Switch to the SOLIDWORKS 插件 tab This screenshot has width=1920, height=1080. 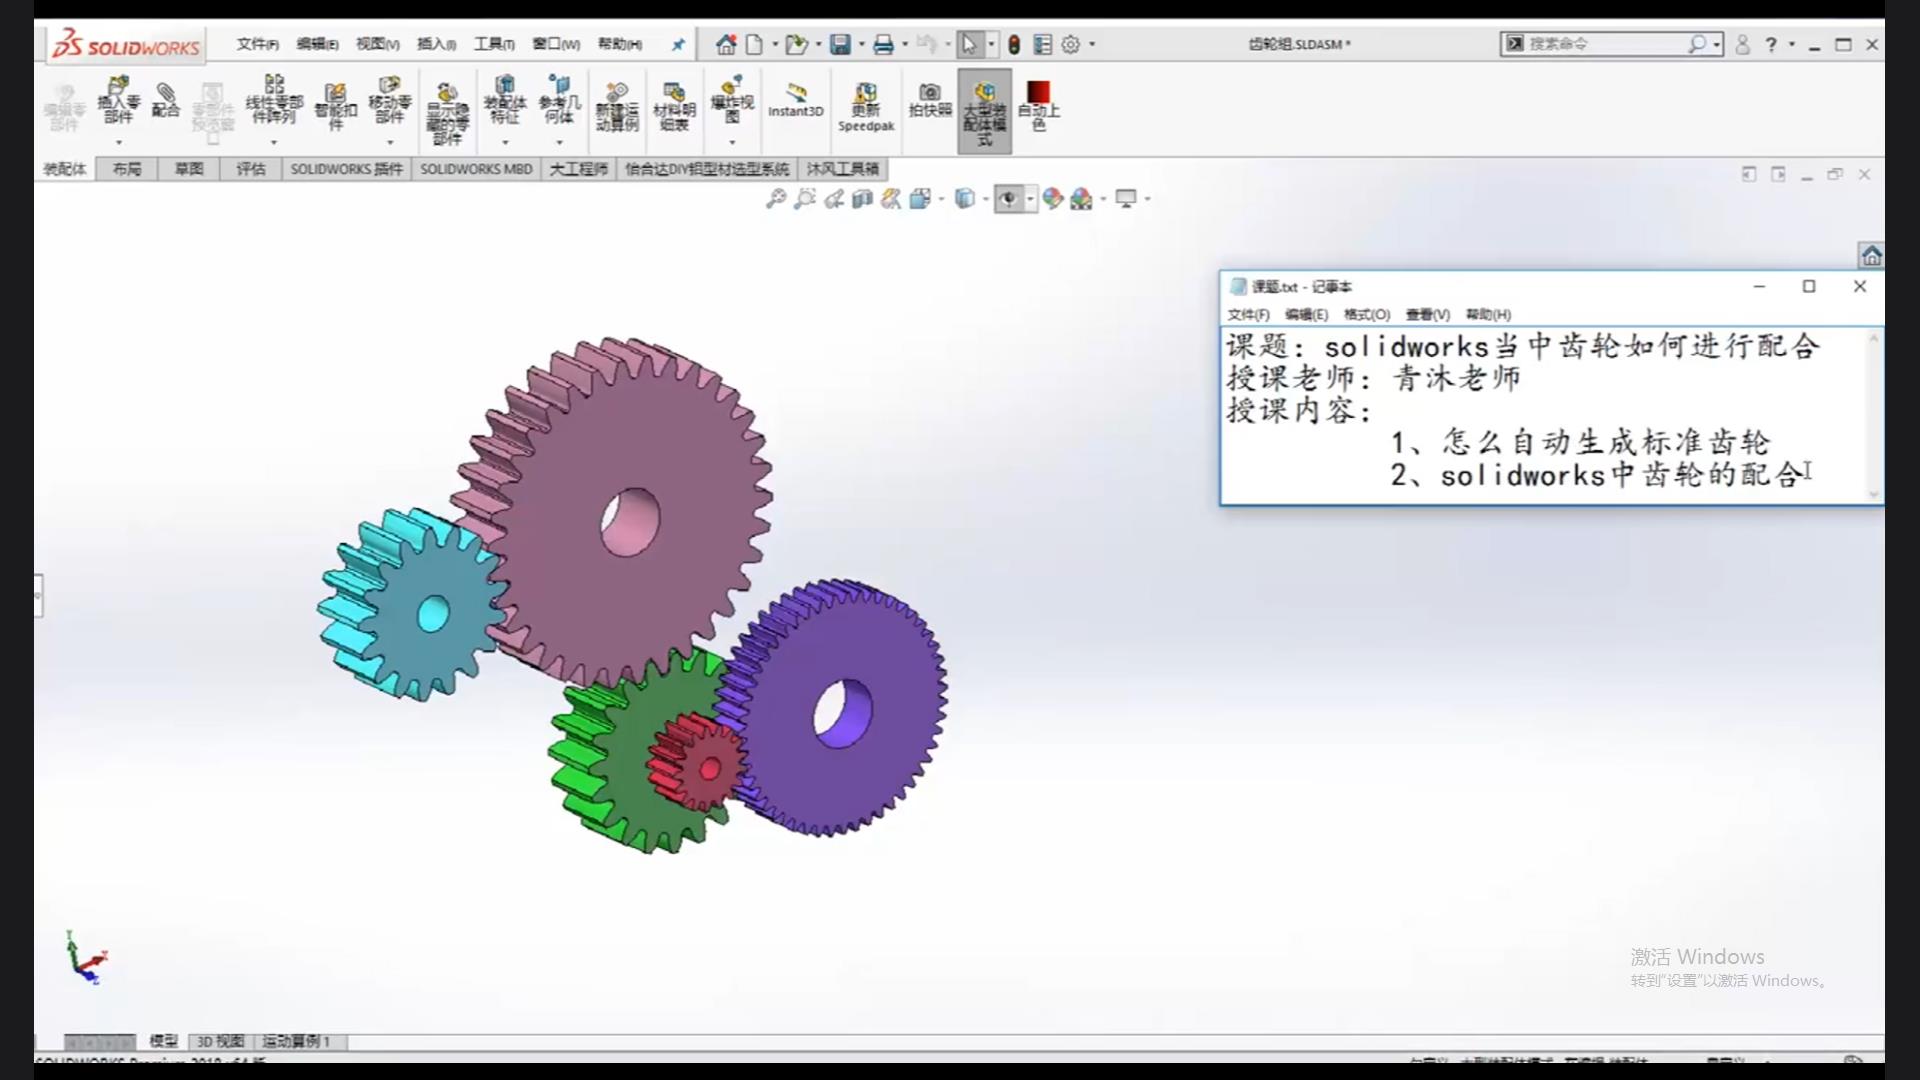point(346,169)
